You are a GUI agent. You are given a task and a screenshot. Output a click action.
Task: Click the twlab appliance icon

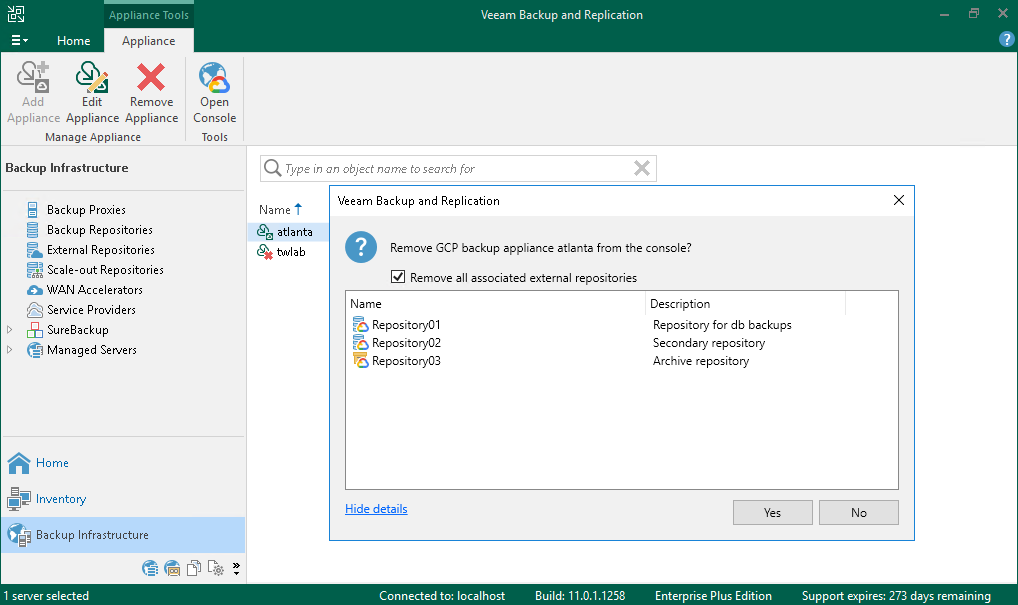(x=265, y=252)
